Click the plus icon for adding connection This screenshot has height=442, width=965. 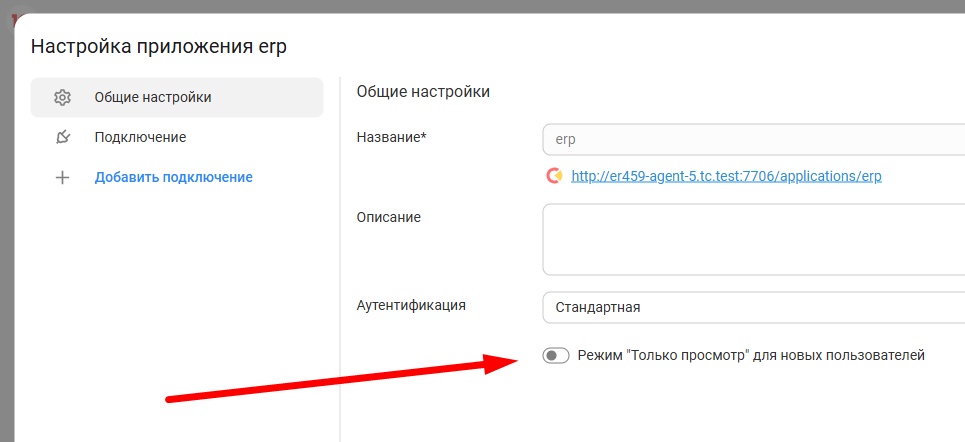click(x=62, y=177)
